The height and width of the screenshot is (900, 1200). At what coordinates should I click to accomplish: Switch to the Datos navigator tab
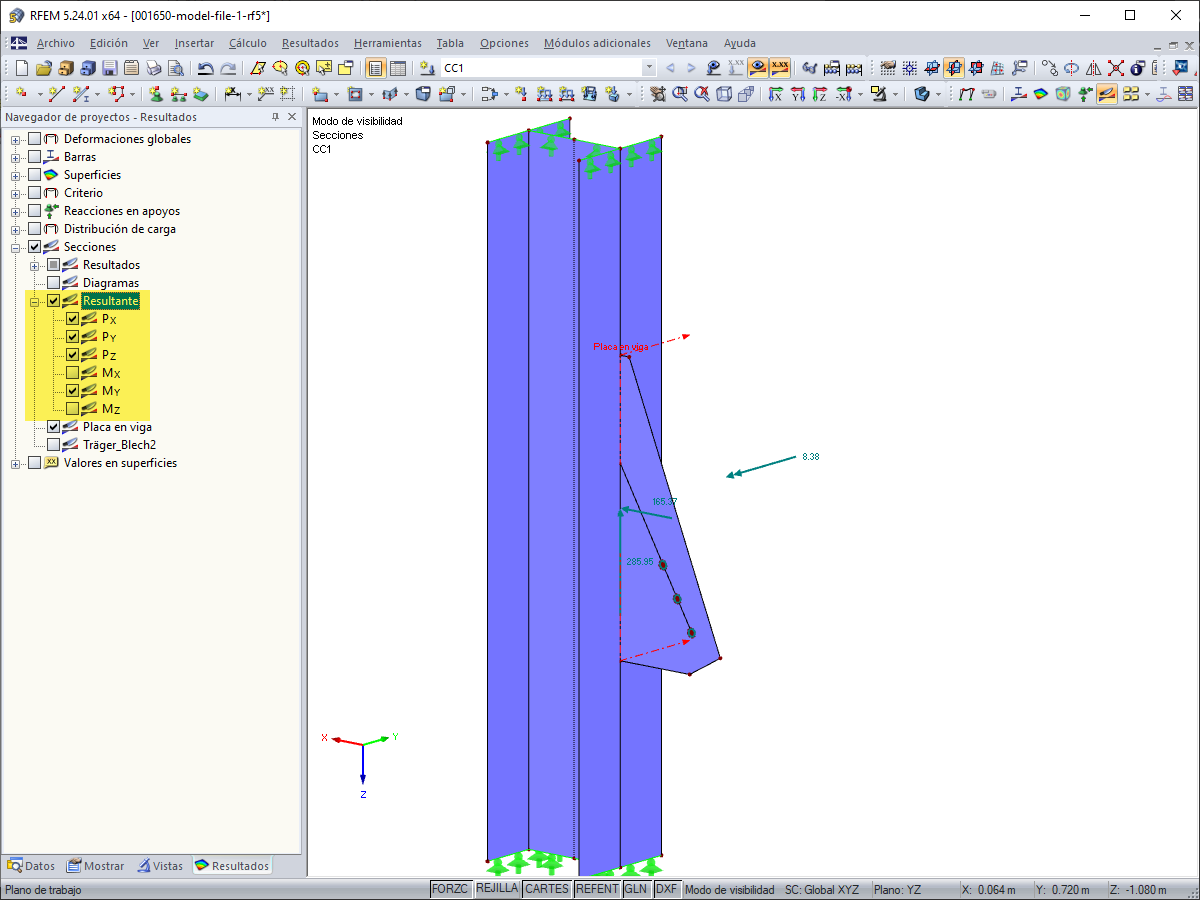[x=32, y=866]
